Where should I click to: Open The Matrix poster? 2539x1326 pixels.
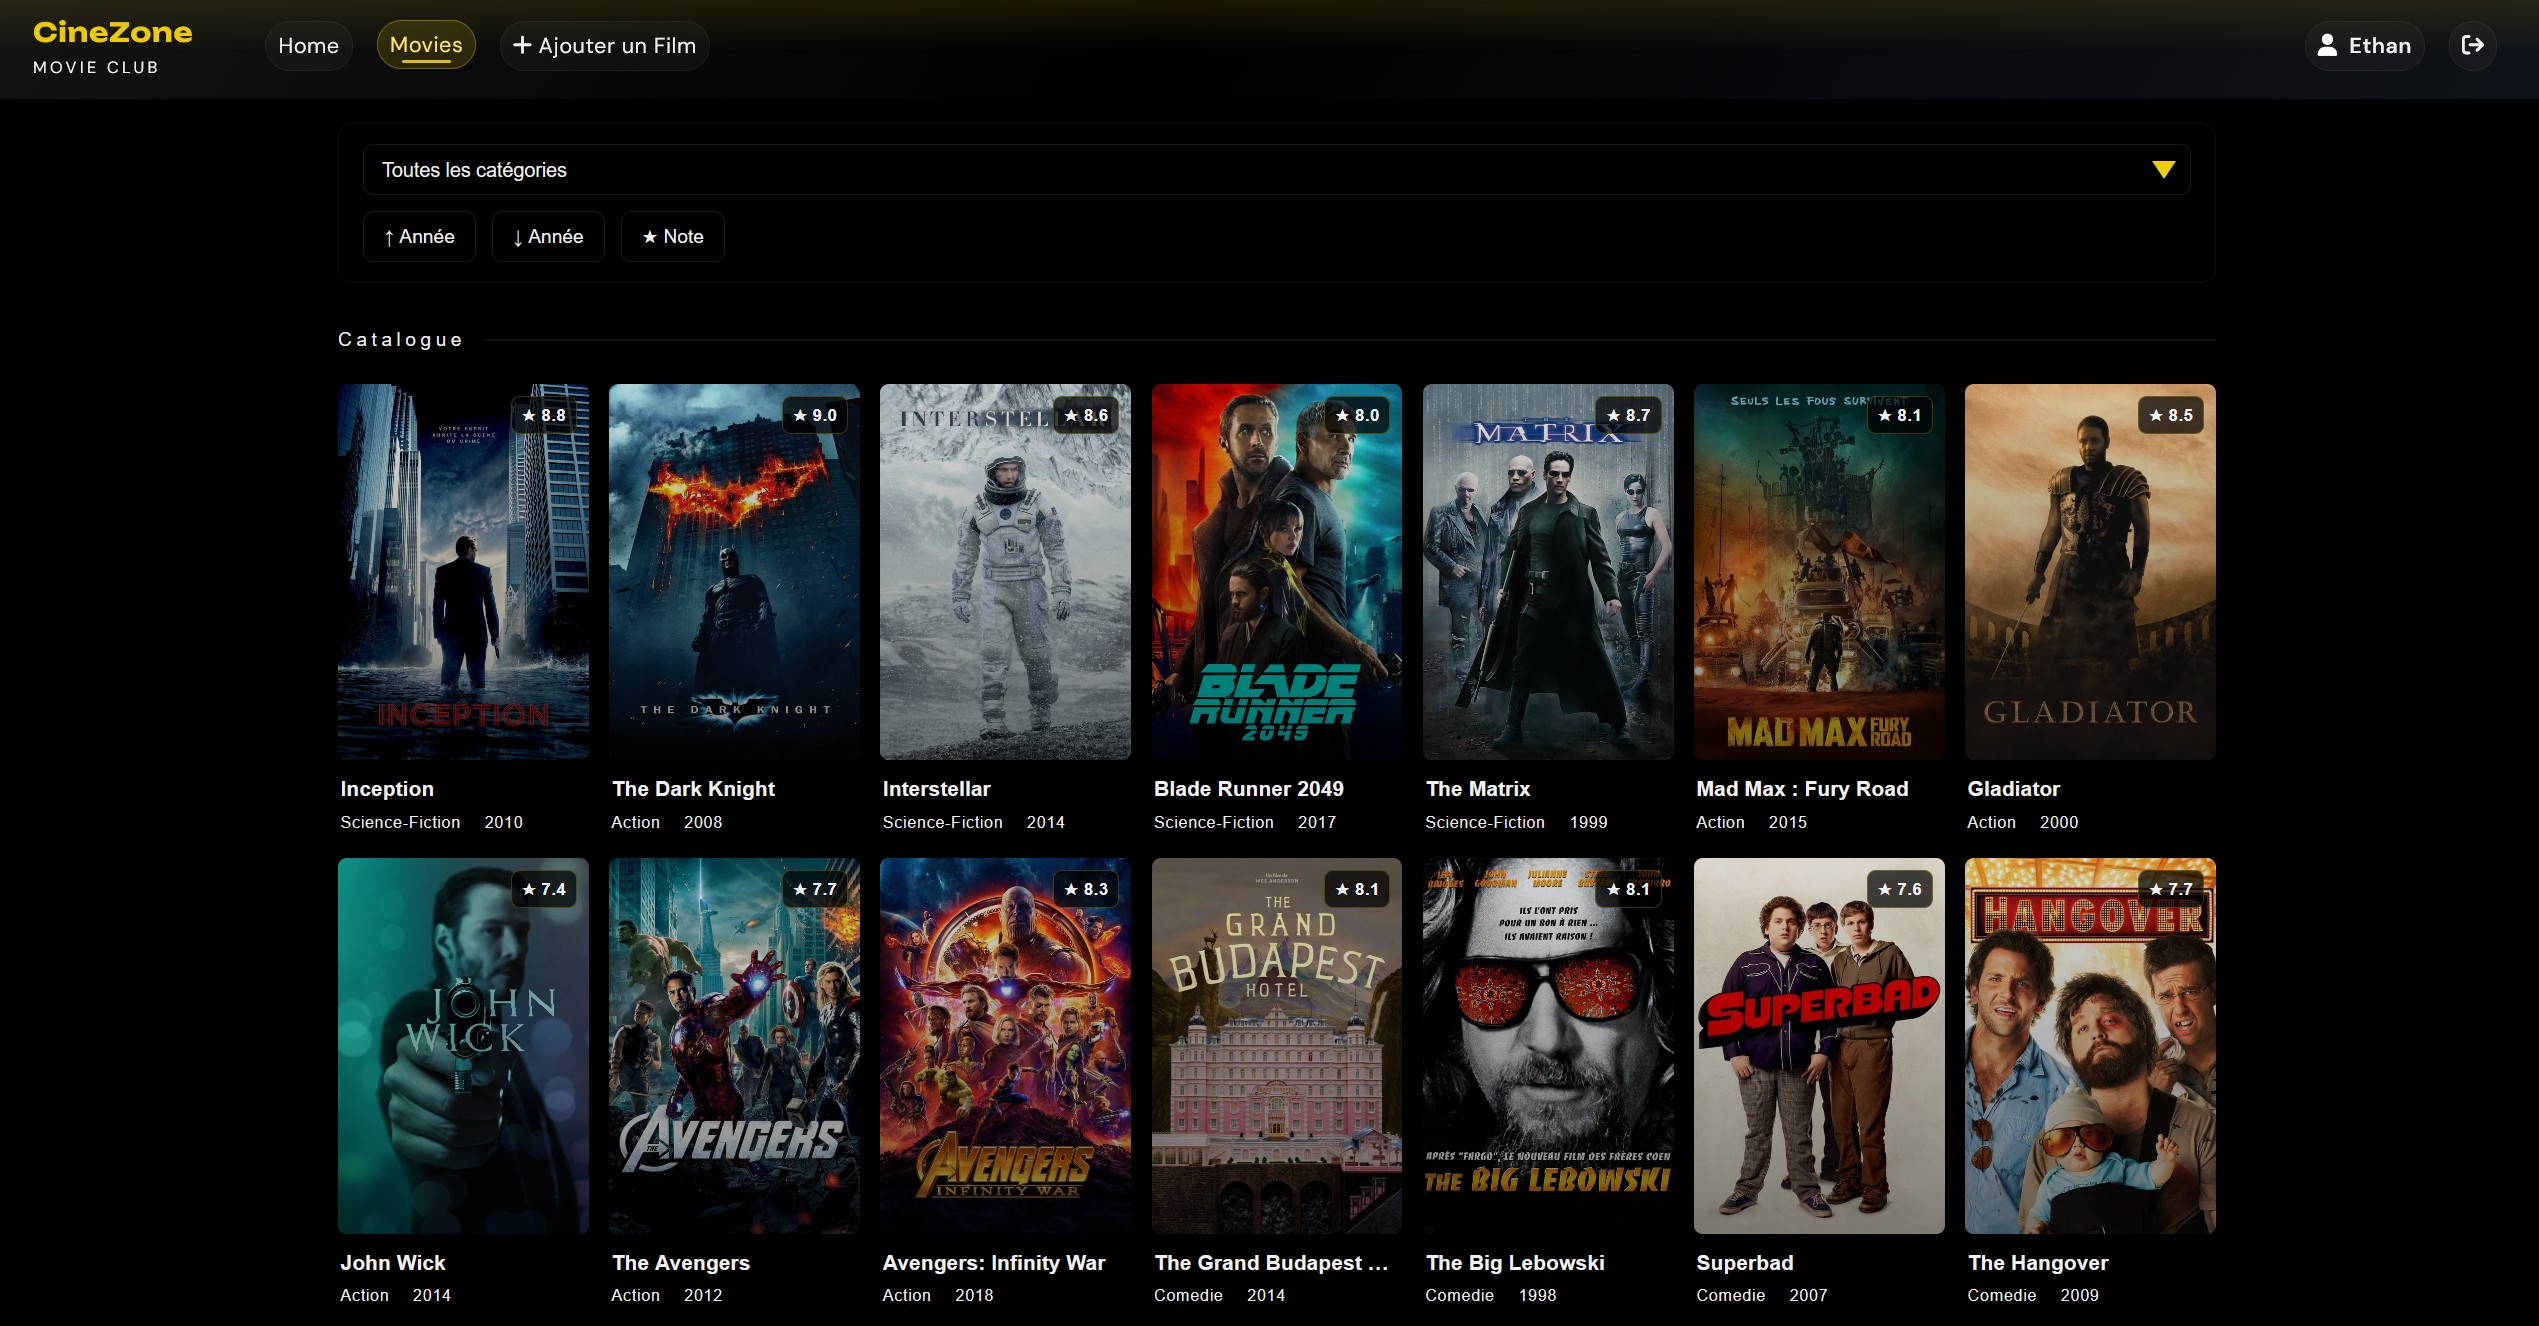click(x=1548, y=572)
